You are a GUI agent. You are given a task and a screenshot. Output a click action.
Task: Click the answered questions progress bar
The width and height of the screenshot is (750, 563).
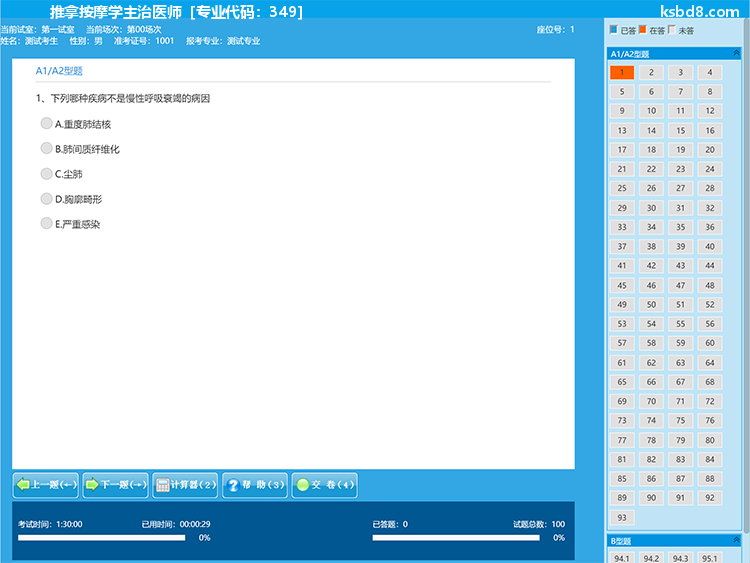coord(456,538)
